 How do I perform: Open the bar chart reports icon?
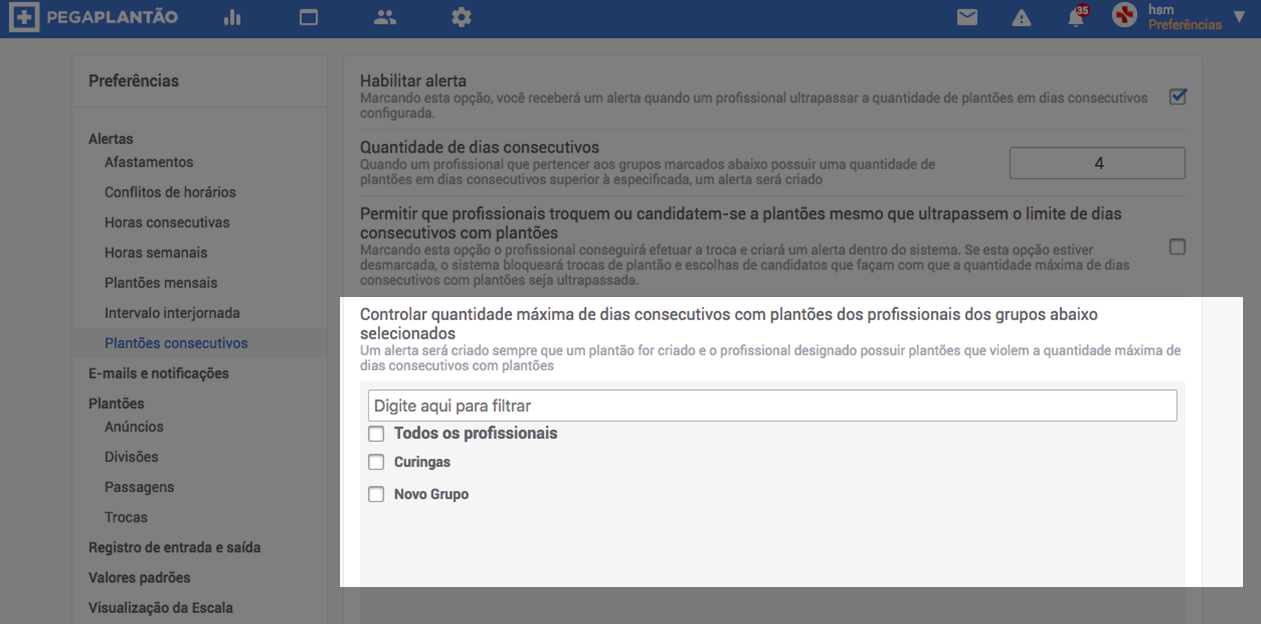tap(233, 17)
